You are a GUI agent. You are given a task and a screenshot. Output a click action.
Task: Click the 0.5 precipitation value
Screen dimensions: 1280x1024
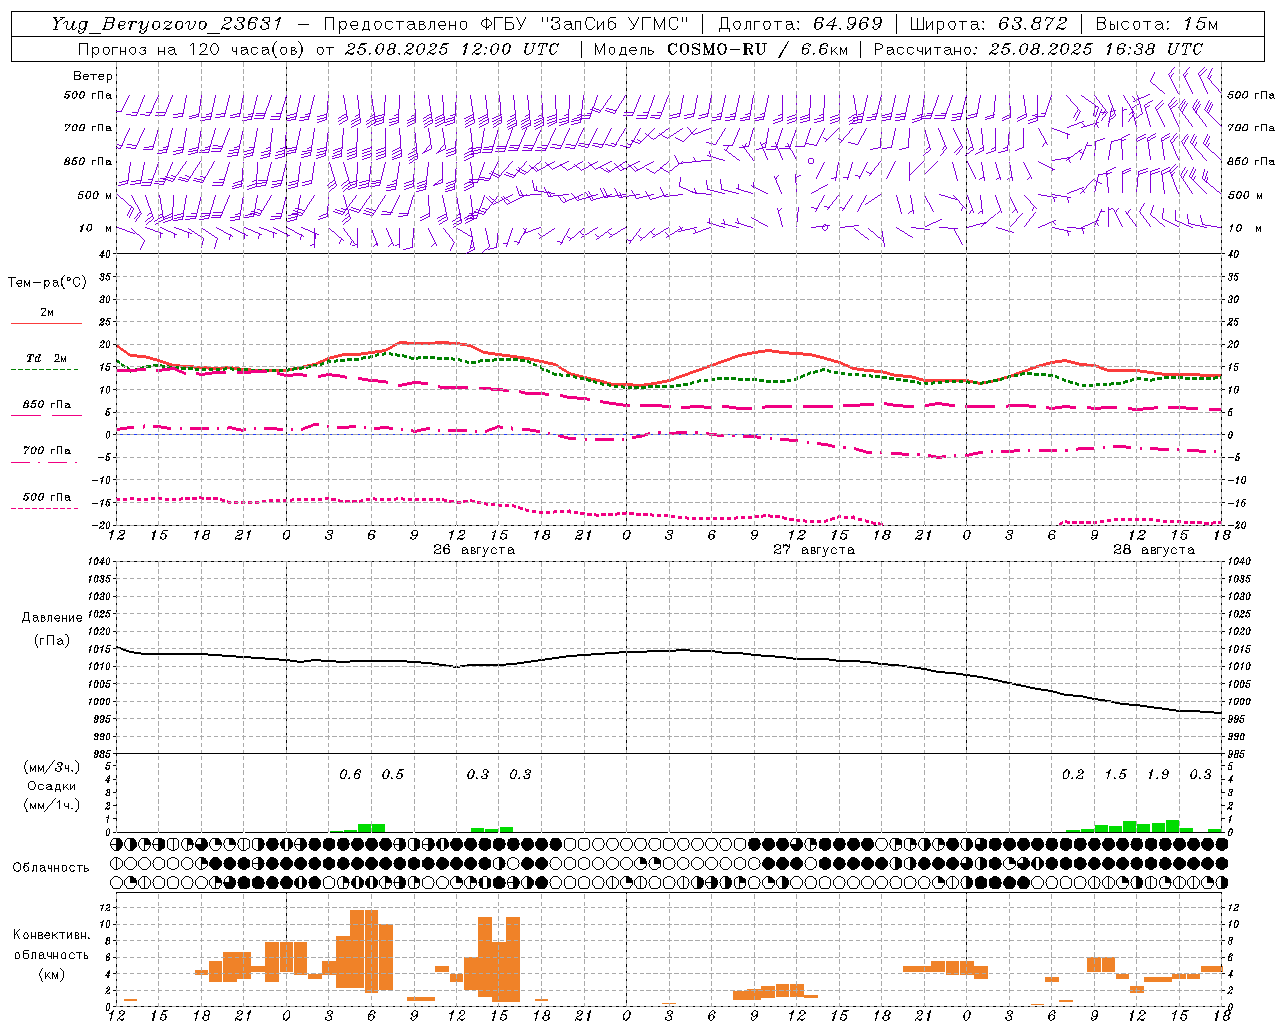[x=393, y=774]
